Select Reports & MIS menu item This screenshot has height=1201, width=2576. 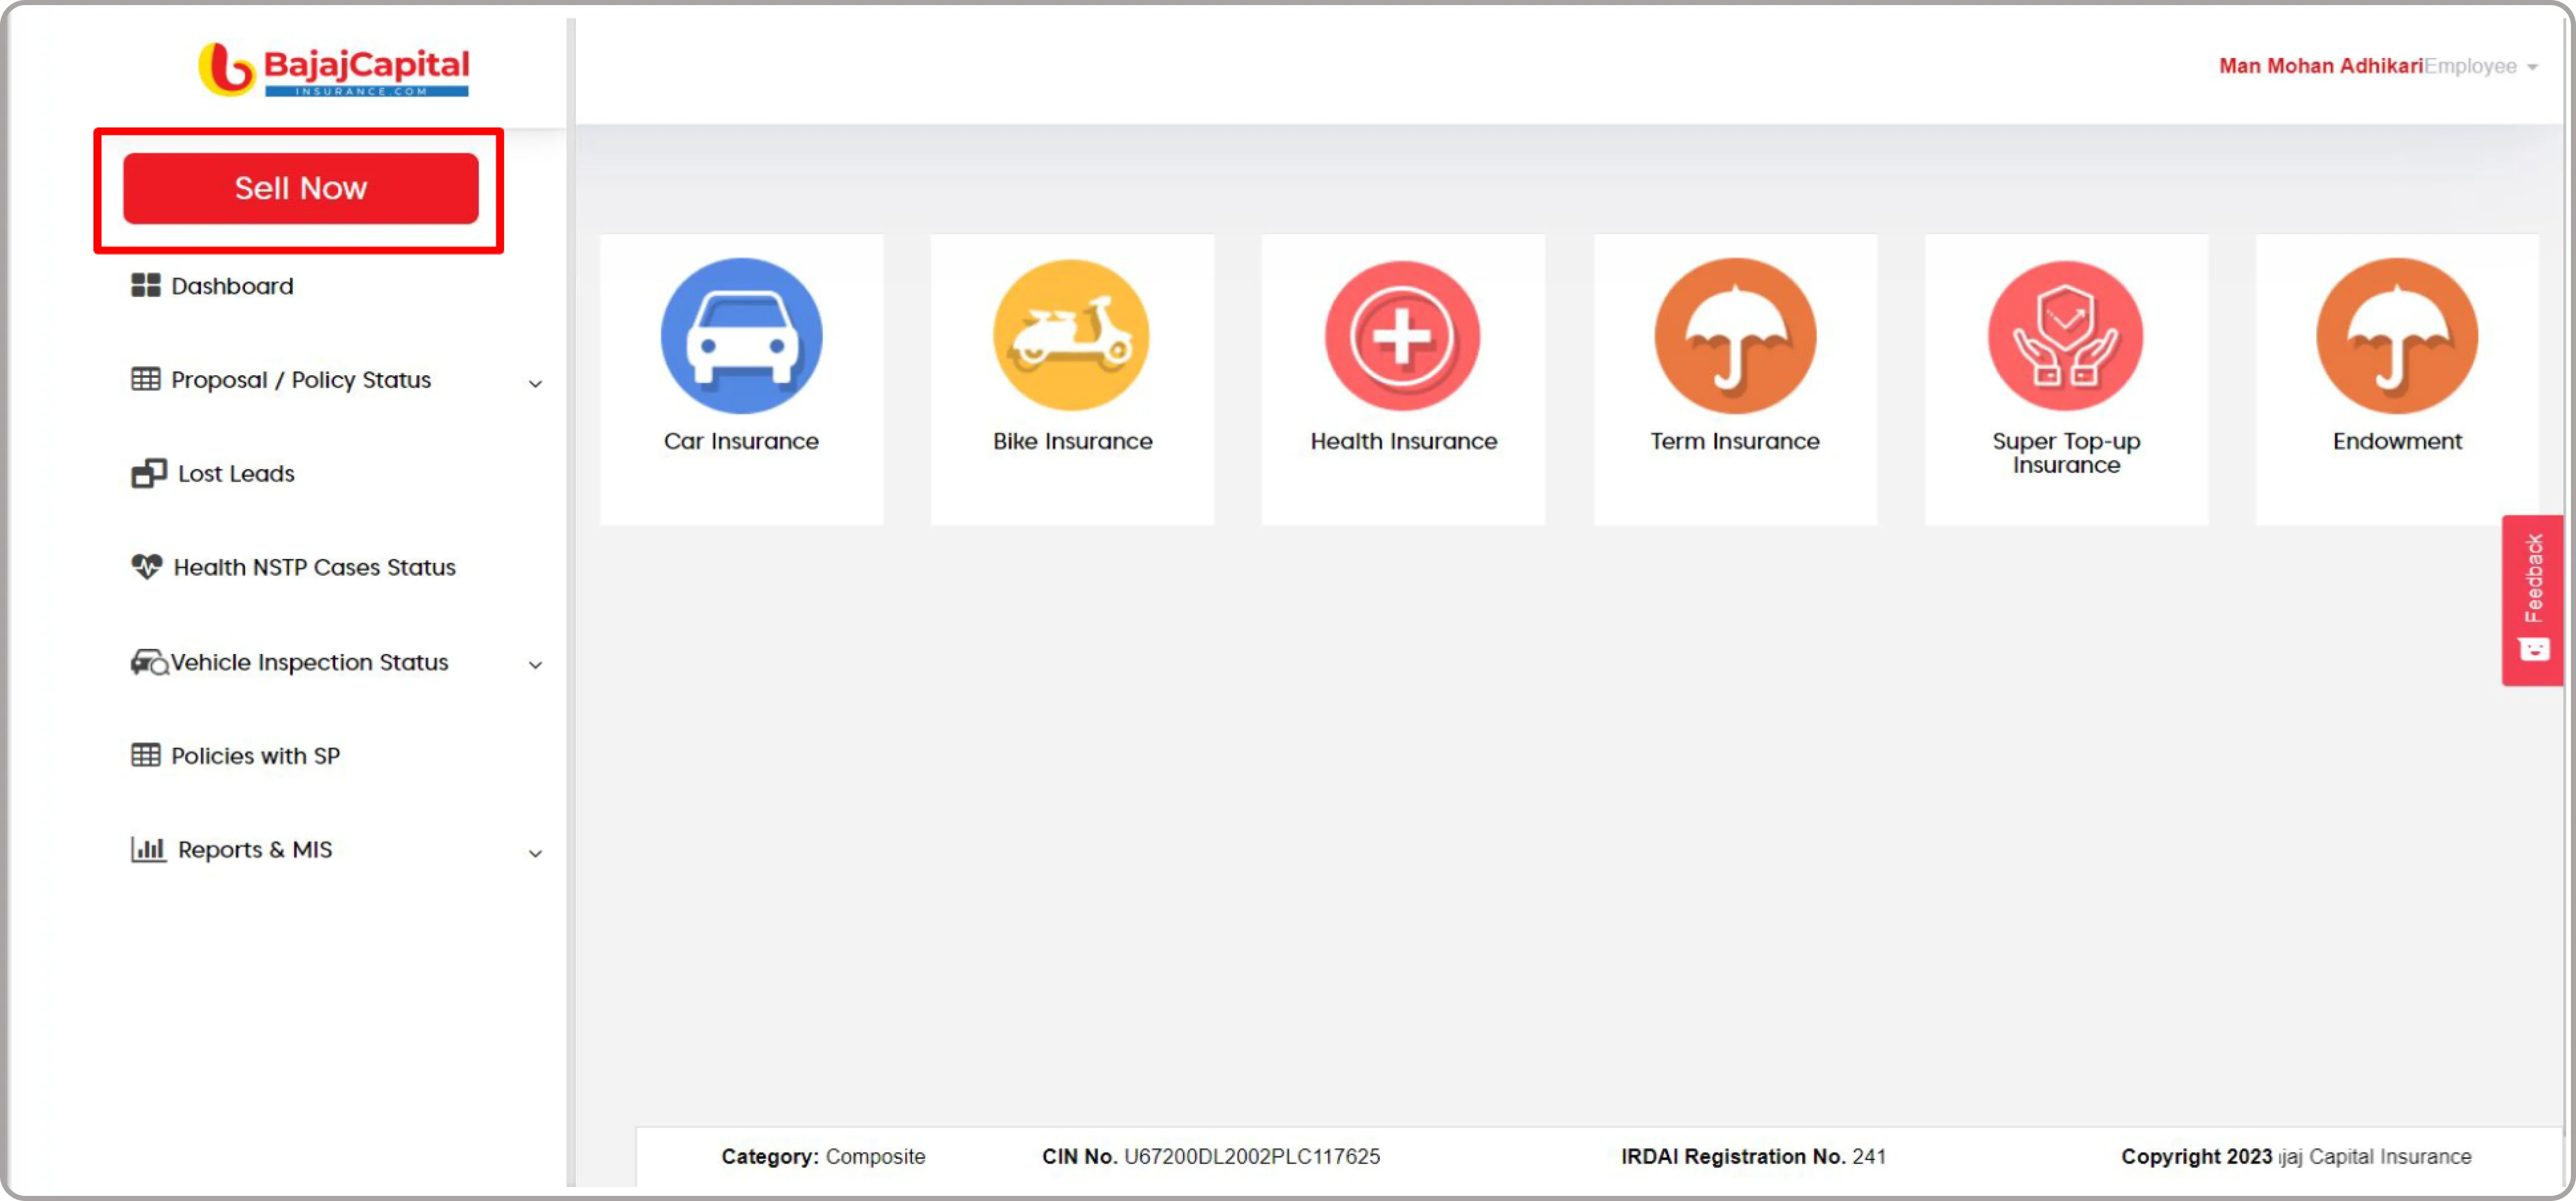point(255,850)
